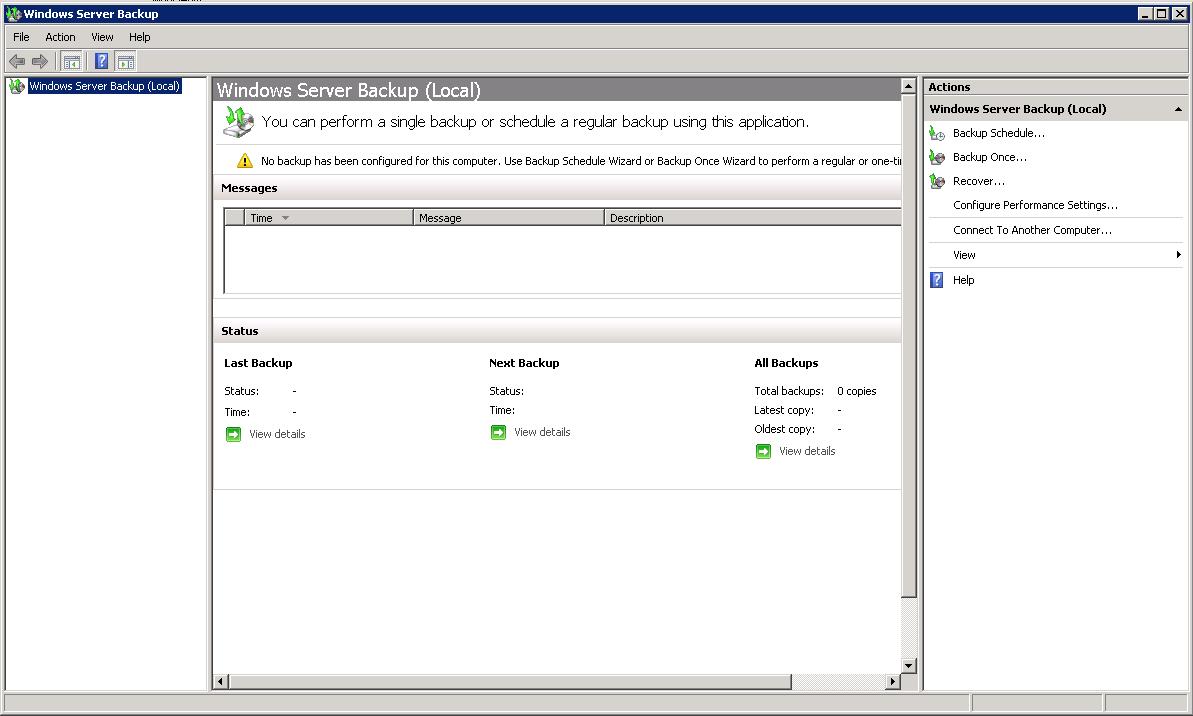Click the Messages section heading
1193x716 pixels.
pyautogui.click(x=249, y=188)
